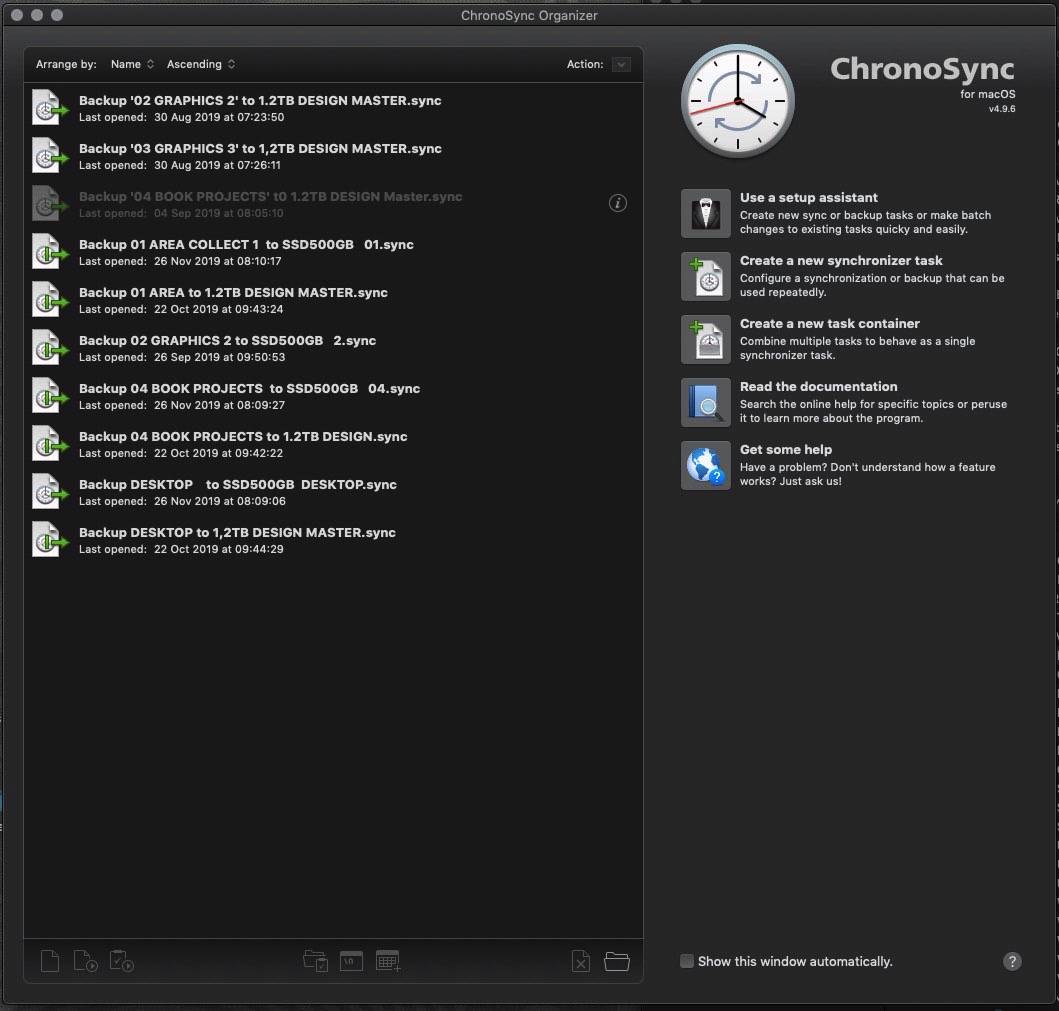The image size is (1059, 1011).
Task: Open the Arrange by Name dropdown
Action: pyautogui.click(x=132, y=64)
